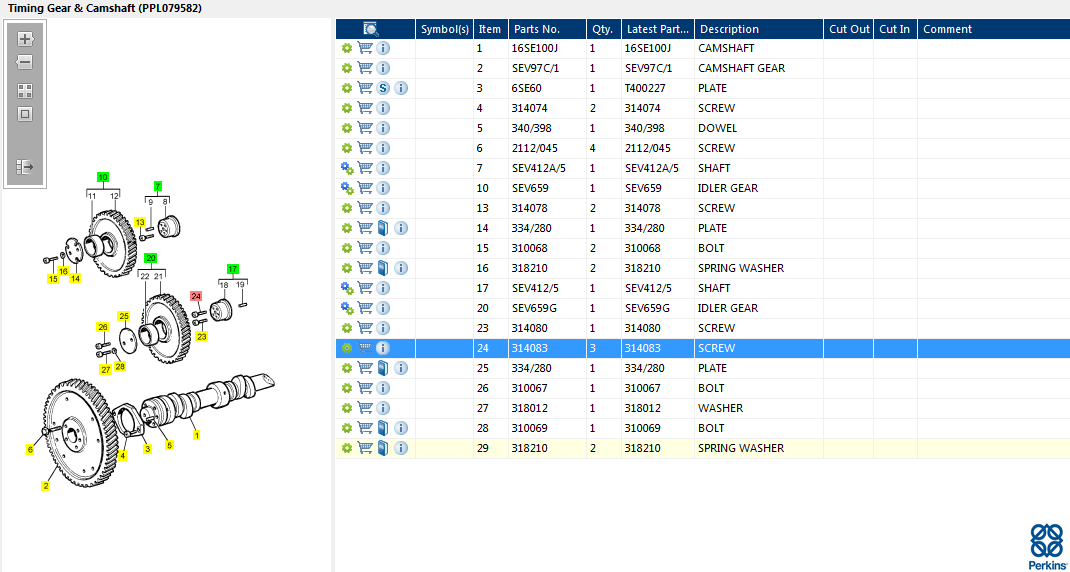This screenshot has height=572, width=1070.
Task: Select callout 1 below the camshaft
Action: pos(197,434)
